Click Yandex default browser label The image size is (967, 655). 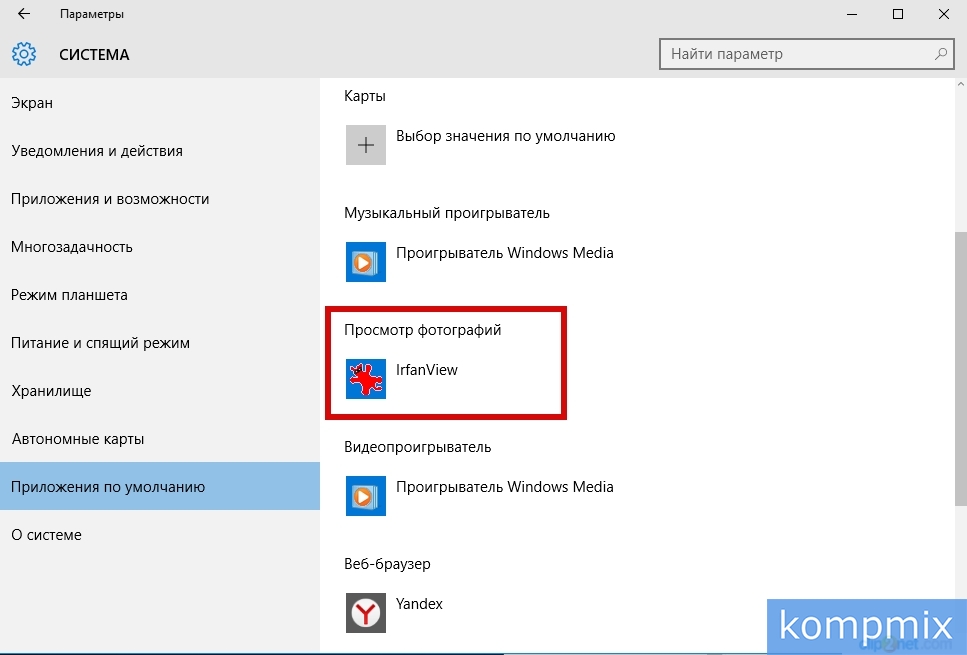pyautogui.click(x=419, y=604)
